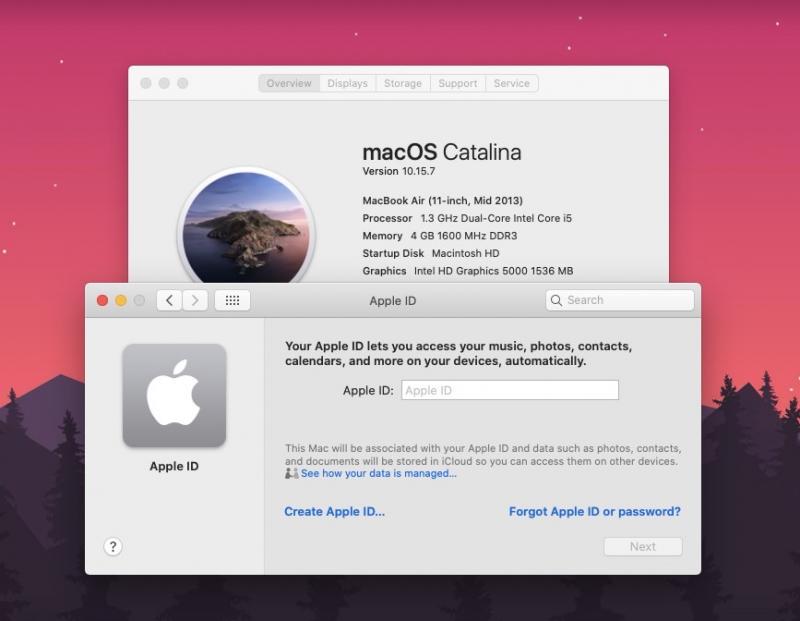Screen dimensions: 800x621
Task: Click the magnifying glass in the Search field
Action: click(557, 300)
